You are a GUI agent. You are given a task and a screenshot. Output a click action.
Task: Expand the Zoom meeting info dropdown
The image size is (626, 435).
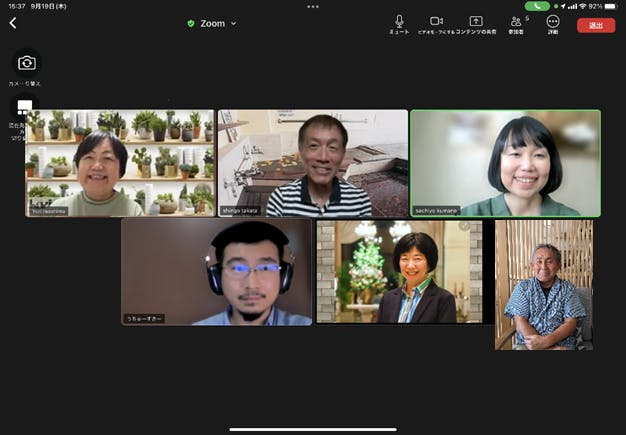click(x=234, y=23)
